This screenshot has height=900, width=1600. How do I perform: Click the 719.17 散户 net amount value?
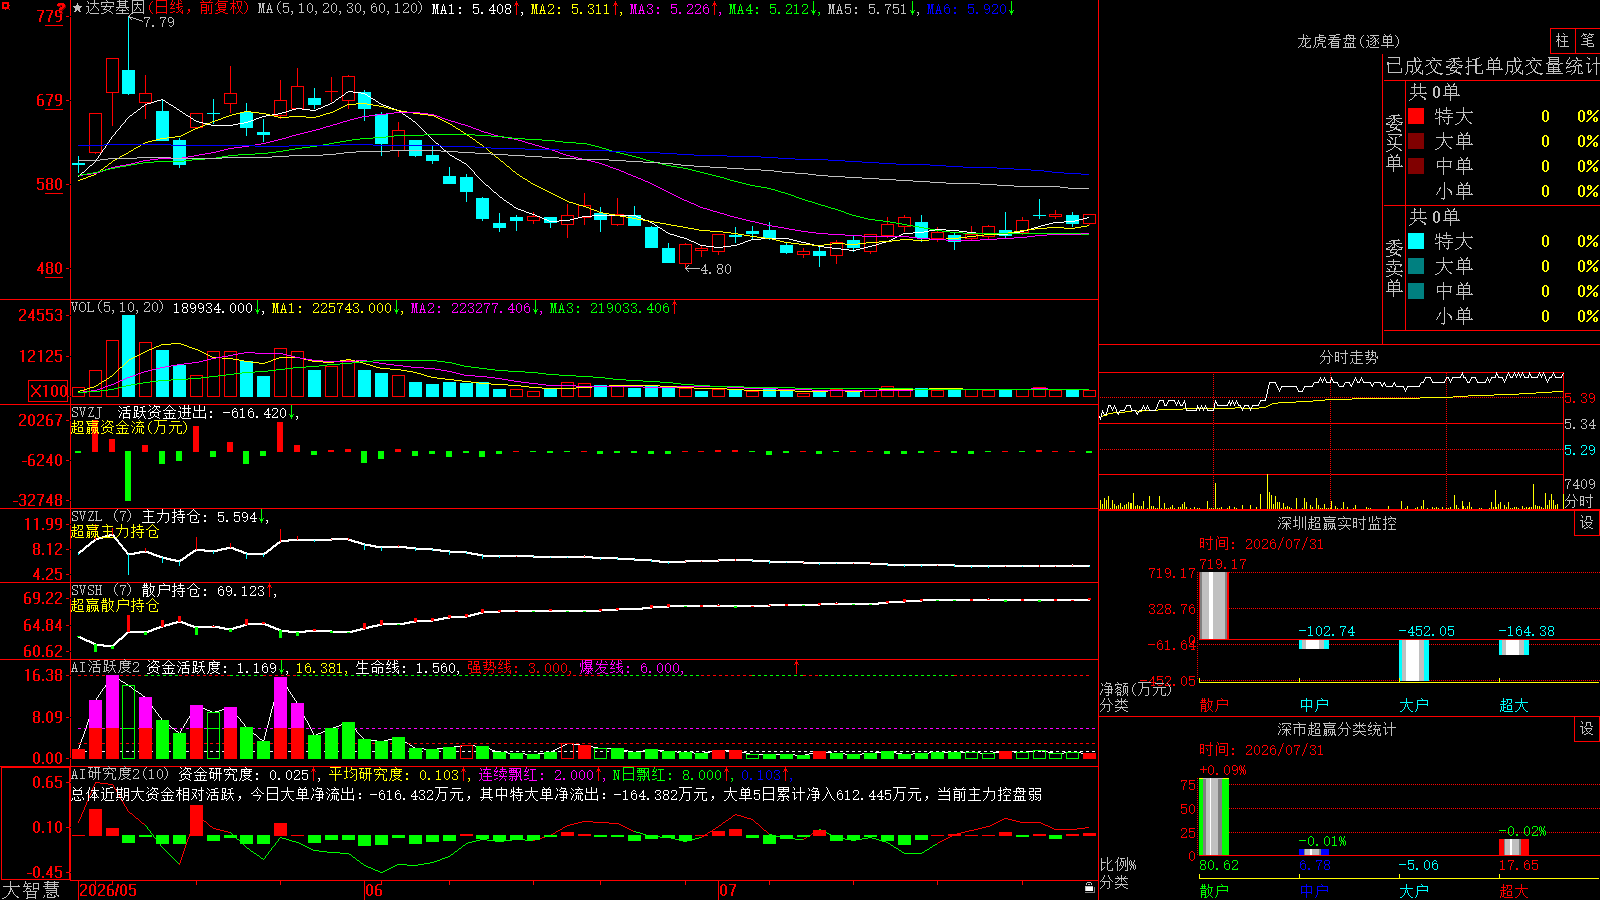click(1223, 564)
